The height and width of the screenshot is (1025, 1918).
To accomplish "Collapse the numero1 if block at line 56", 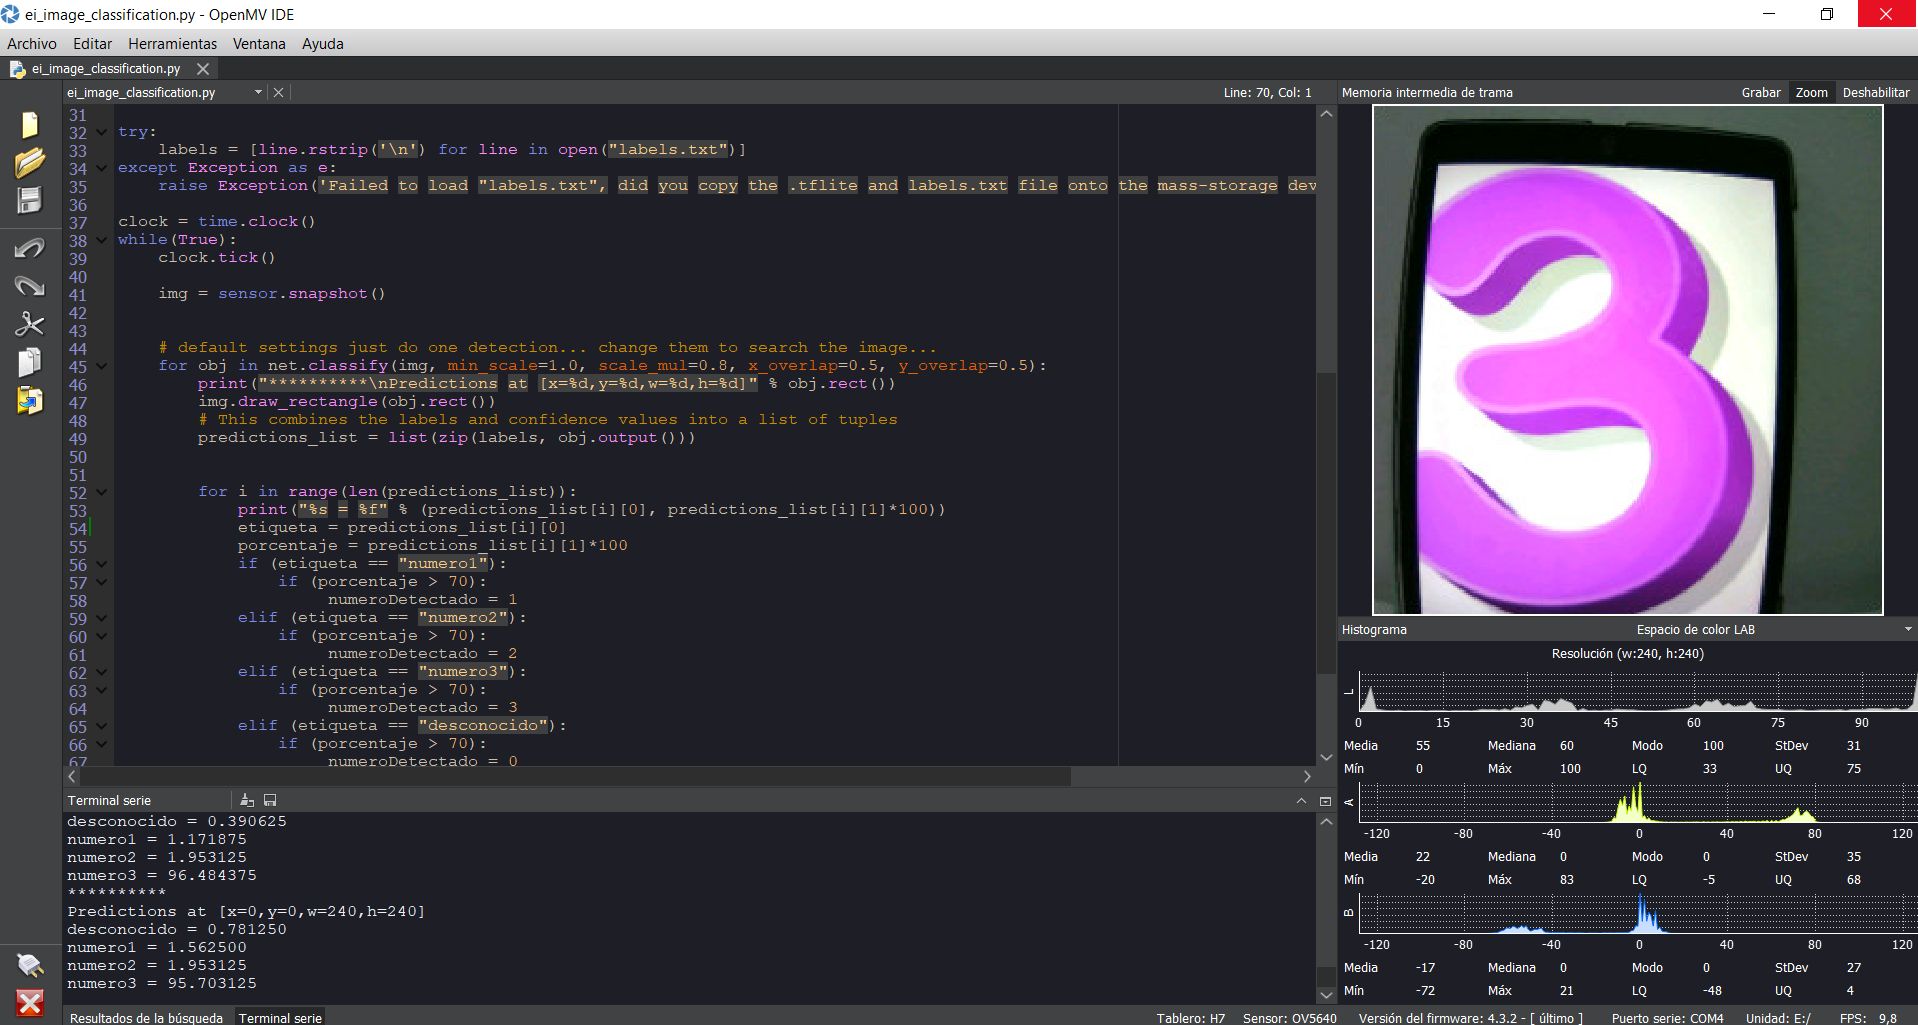I will [x=102, y=564].
